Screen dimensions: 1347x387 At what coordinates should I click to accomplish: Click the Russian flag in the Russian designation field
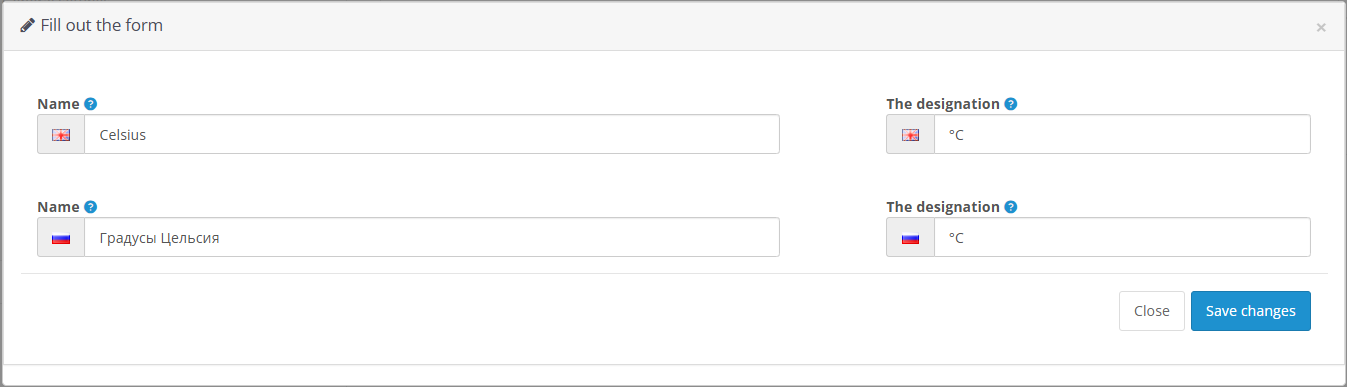pyautogui.click(x=910, y=238)
